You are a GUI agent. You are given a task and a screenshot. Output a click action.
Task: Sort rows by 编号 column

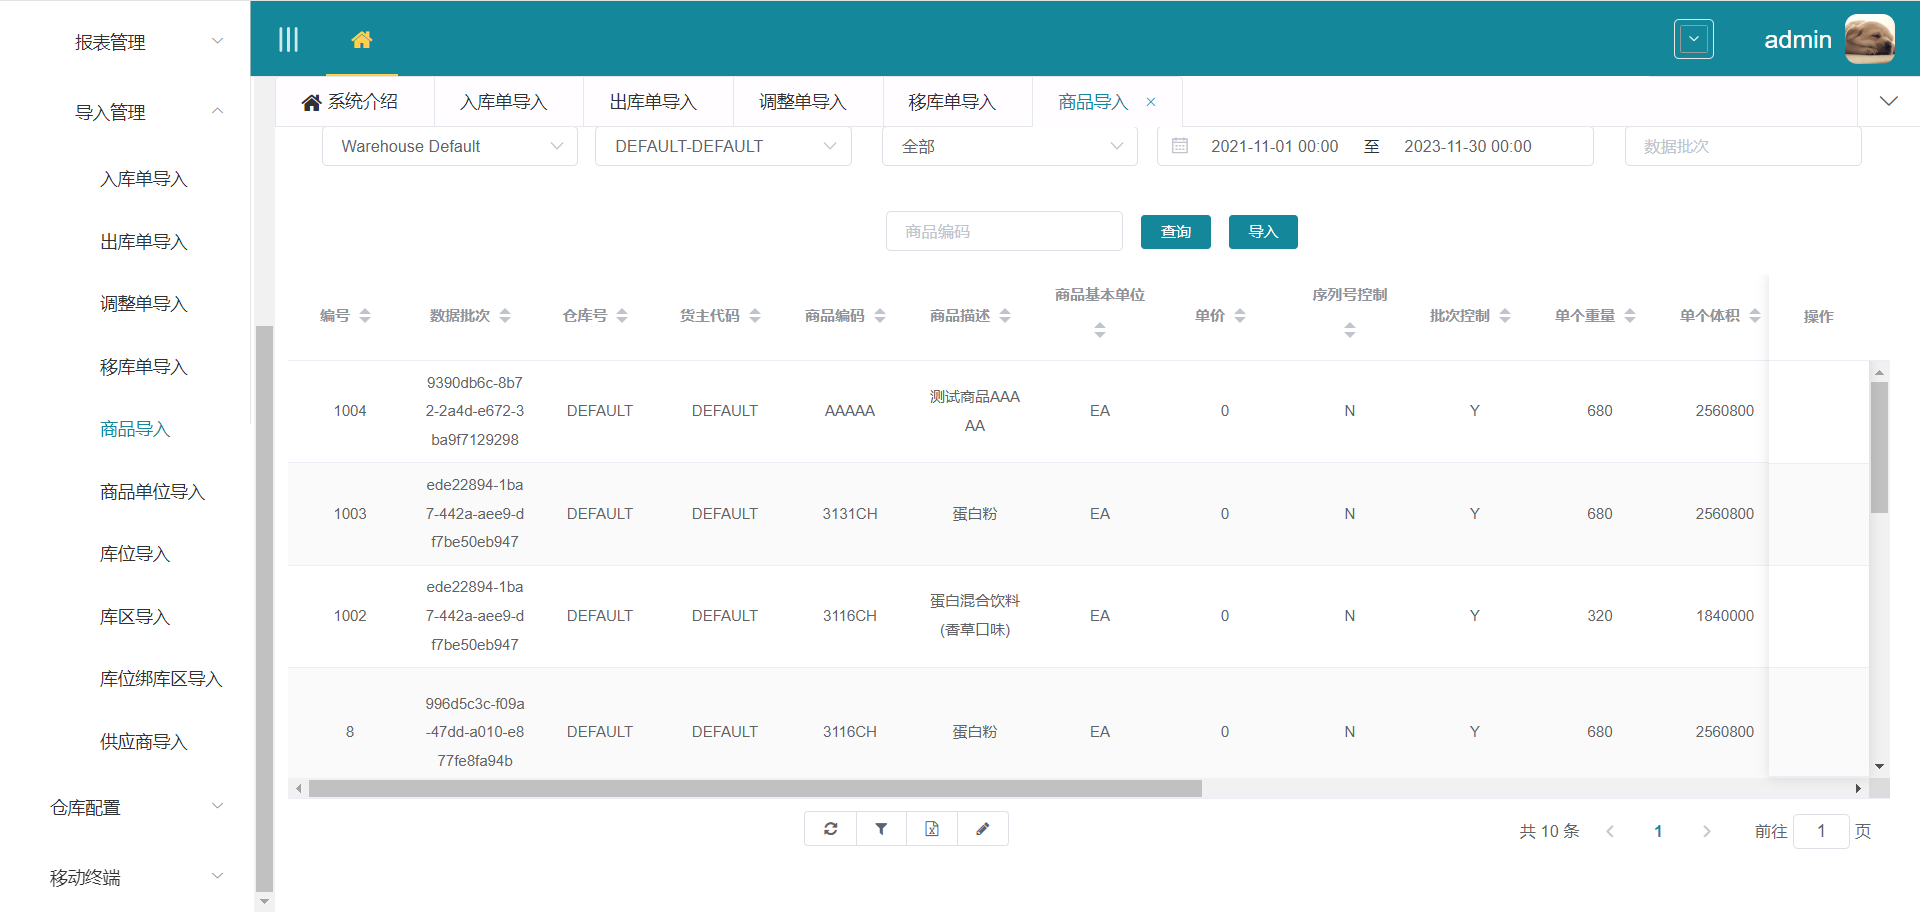[x=365, y=315]
